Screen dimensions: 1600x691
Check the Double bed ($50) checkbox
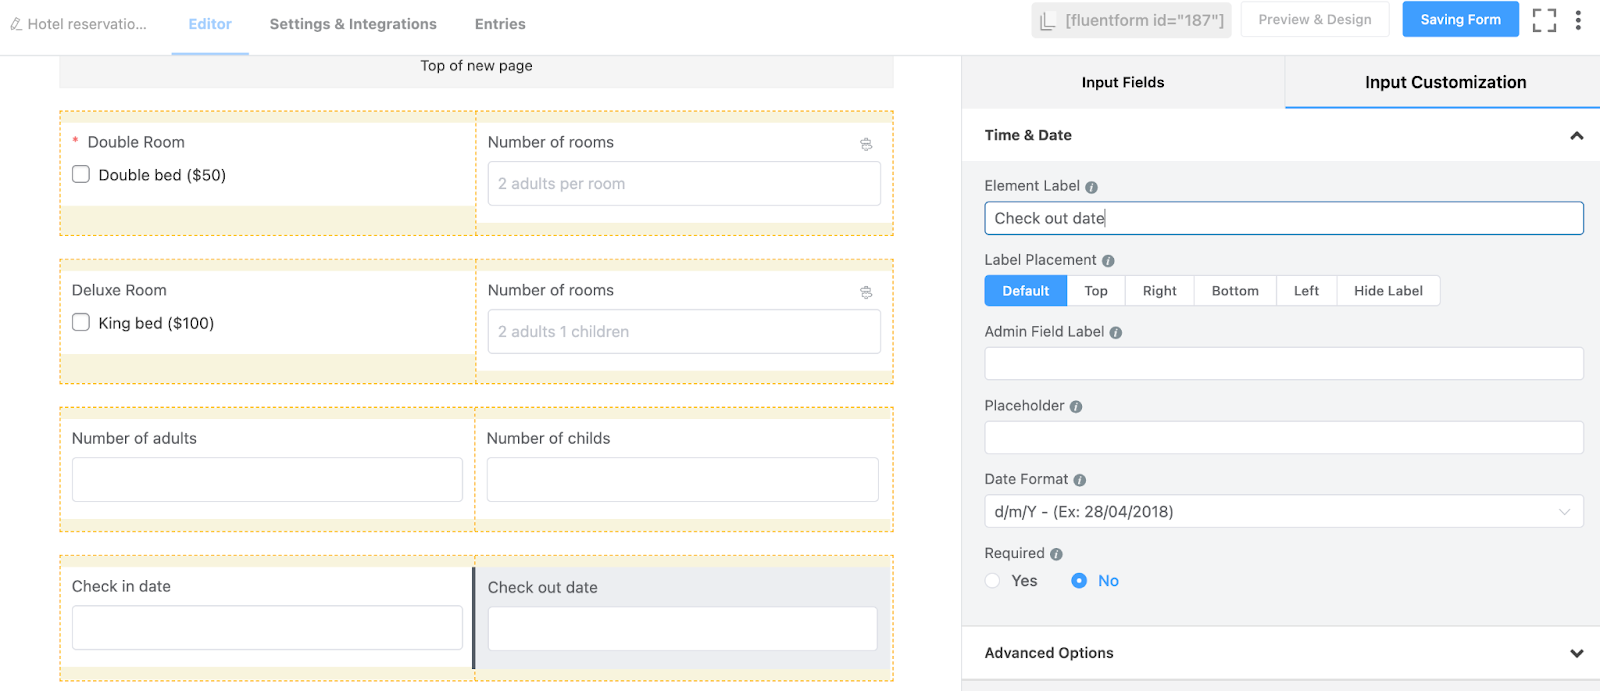click(81, 175)
